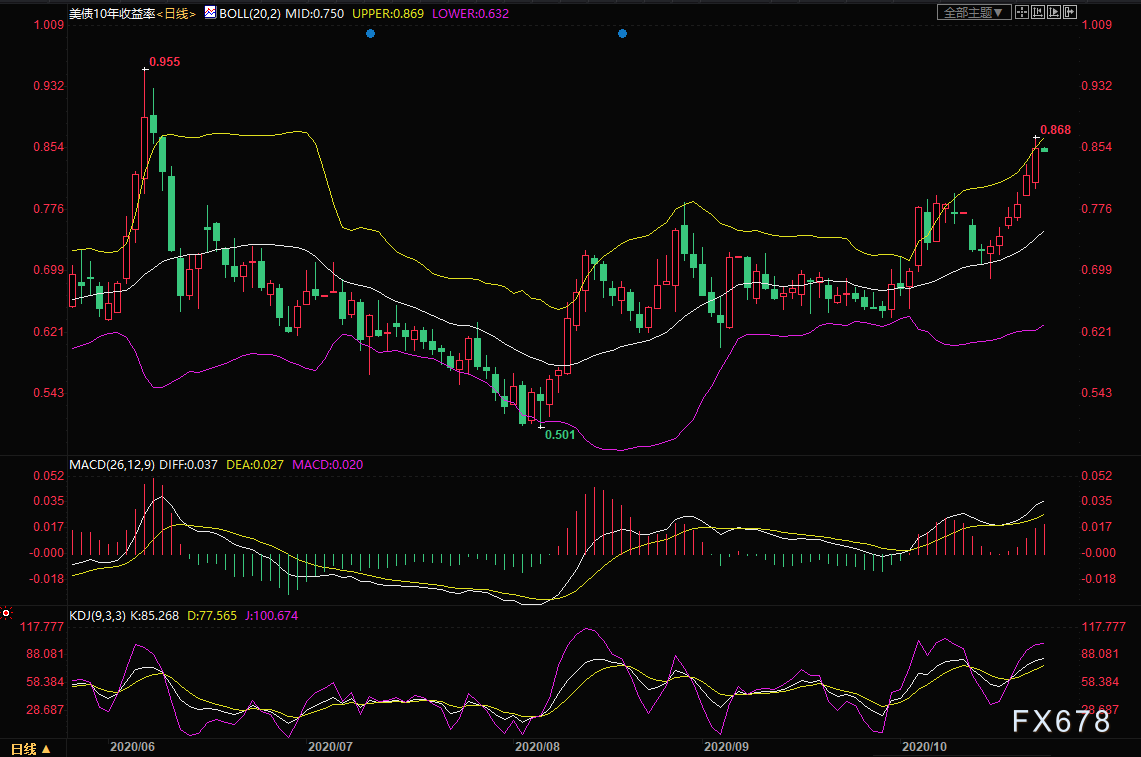The width and height of the screenshot is (1141, 757).
Task: Click the second blue event dot
Action: click(622, 33)
